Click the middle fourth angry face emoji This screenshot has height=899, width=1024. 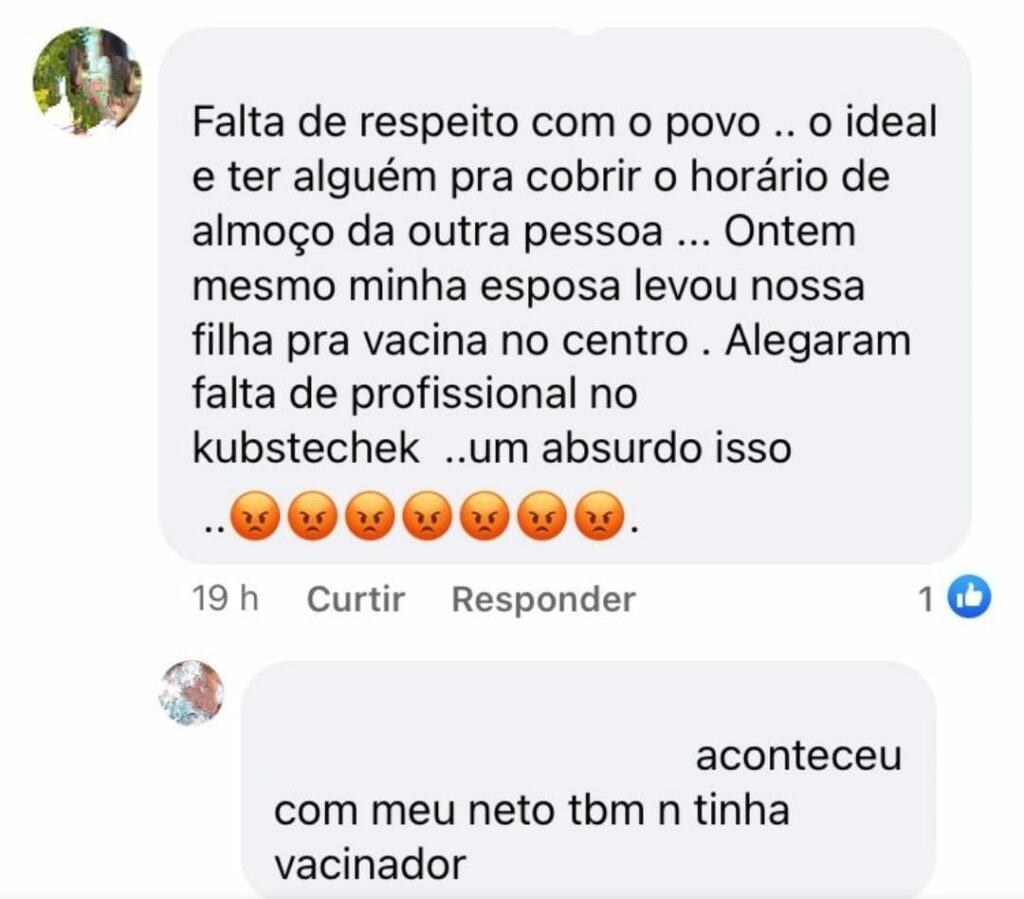click(428, 515)
